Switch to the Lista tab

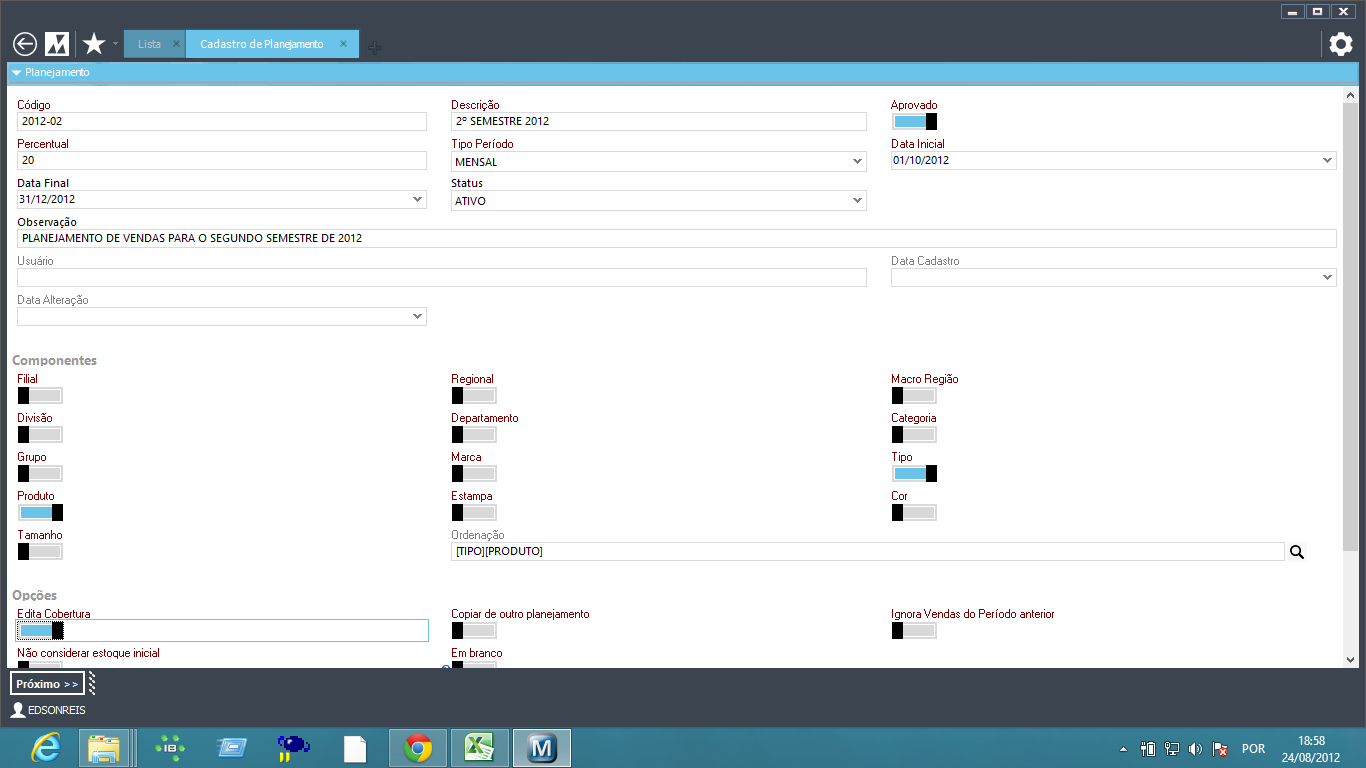click(x=149, y=45)
